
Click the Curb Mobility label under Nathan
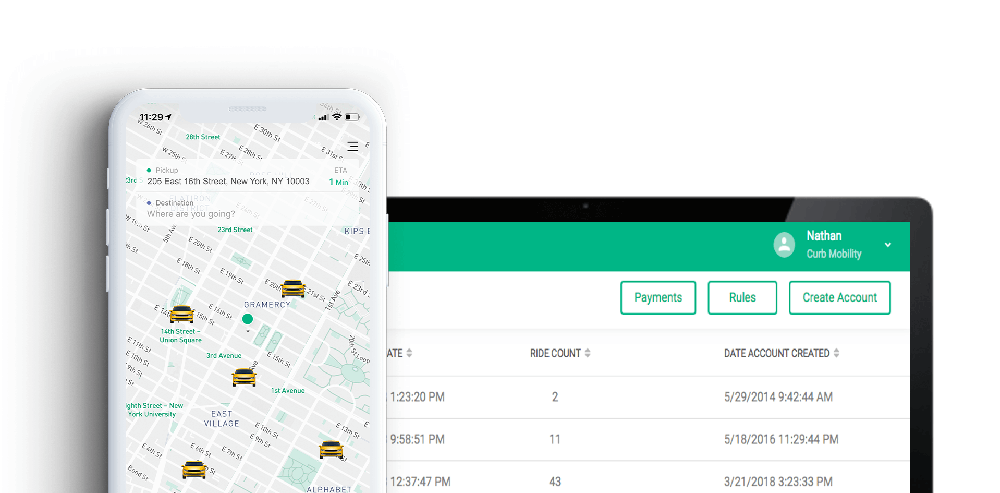(834, 254)
